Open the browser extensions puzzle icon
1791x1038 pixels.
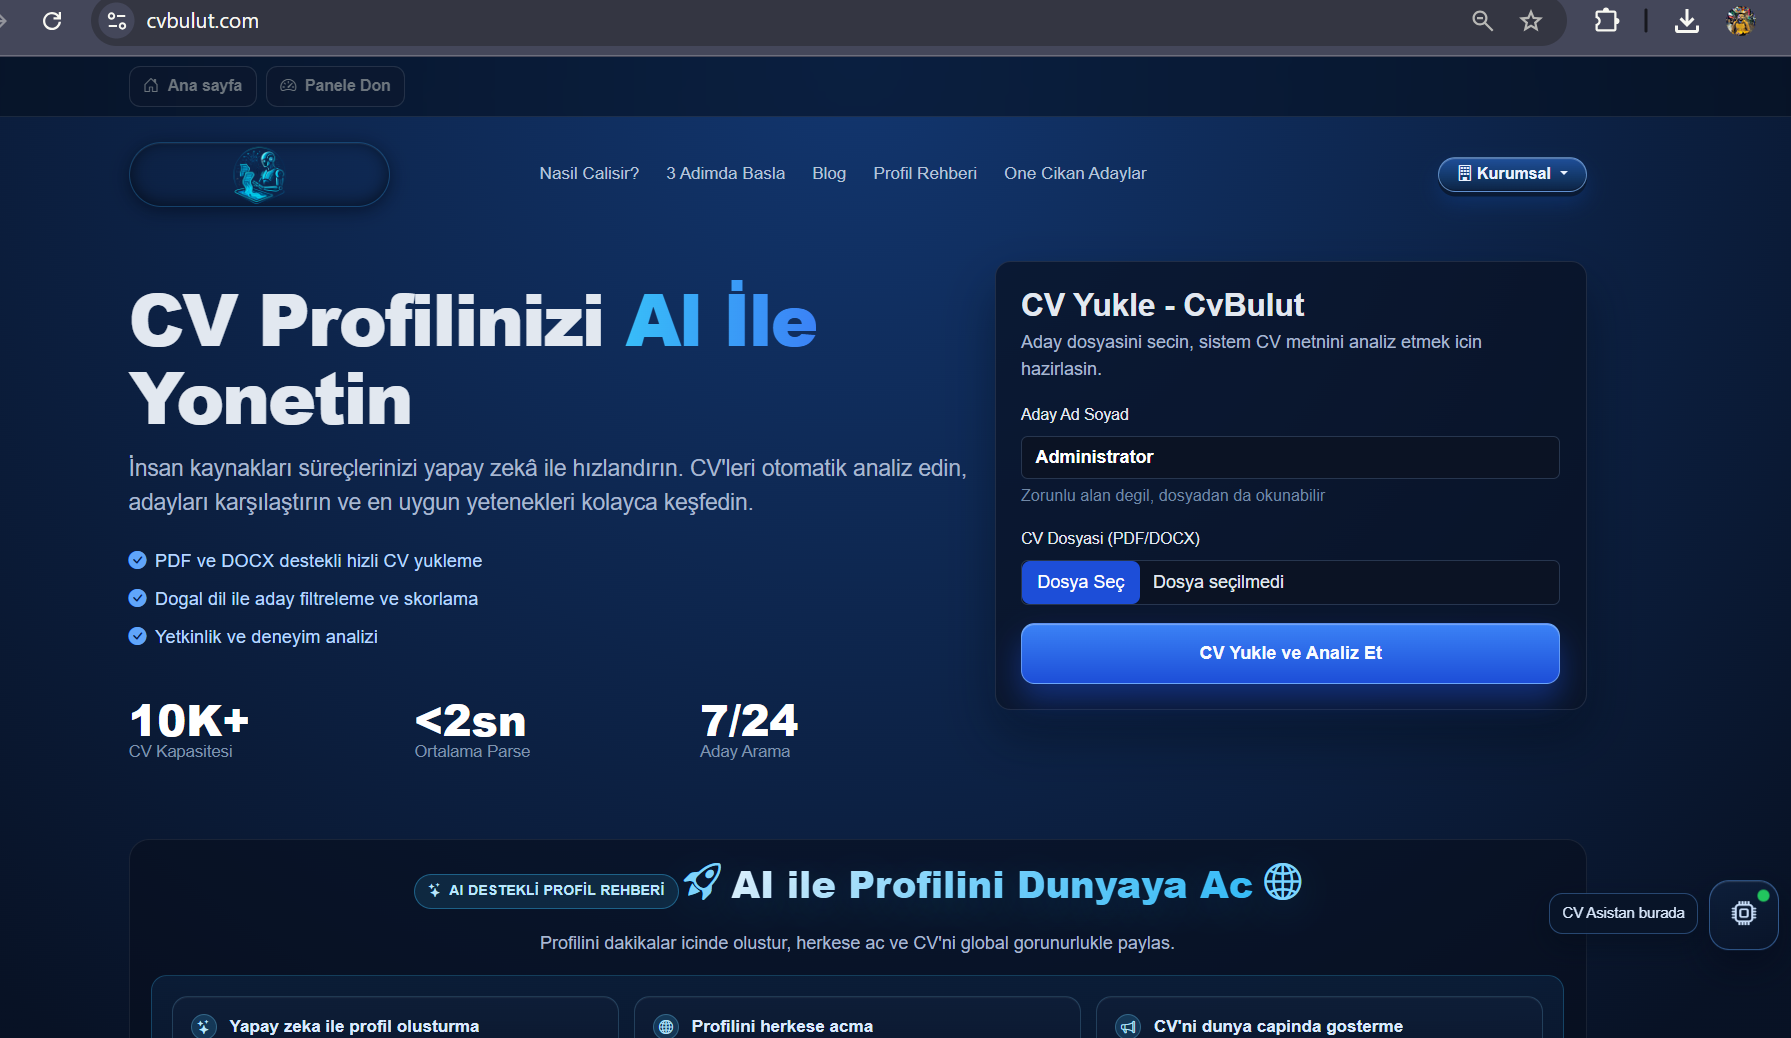1606,21
